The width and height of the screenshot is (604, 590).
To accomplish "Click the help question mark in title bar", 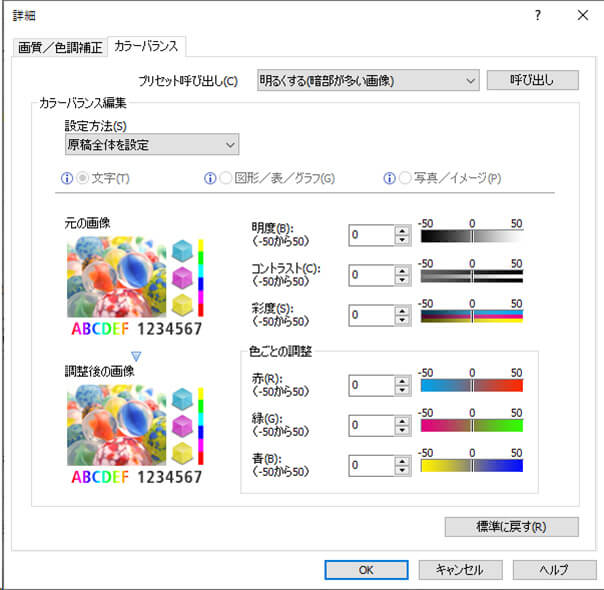I will pos(538,15).
